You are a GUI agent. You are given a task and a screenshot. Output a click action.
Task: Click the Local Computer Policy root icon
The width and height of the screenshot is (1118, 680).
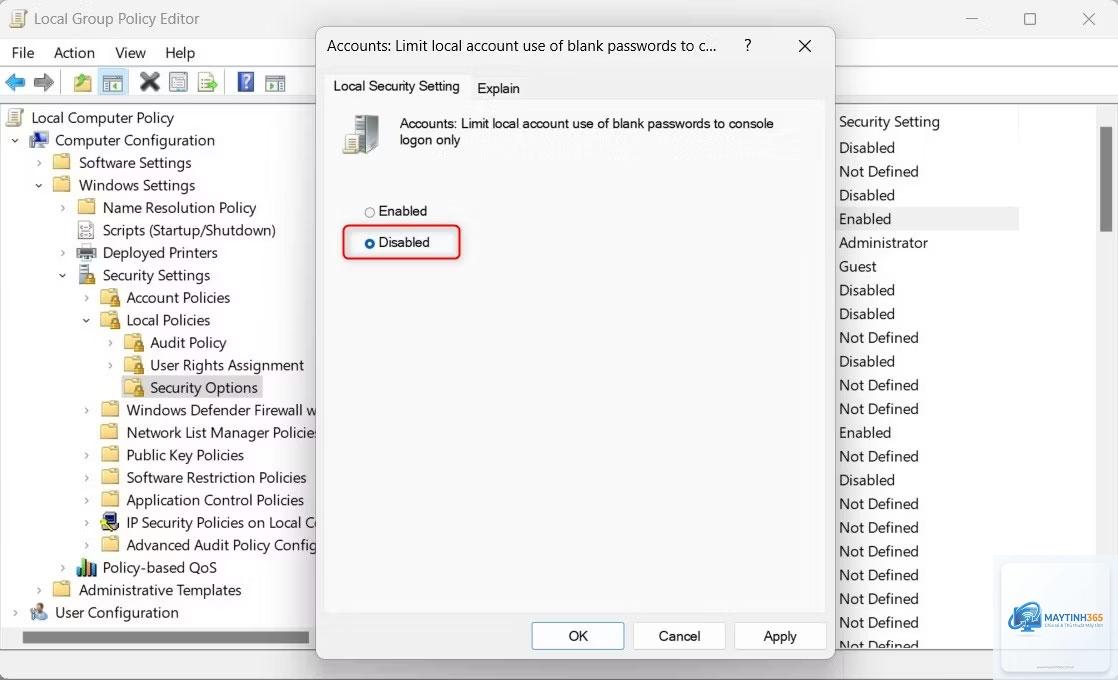15,118
